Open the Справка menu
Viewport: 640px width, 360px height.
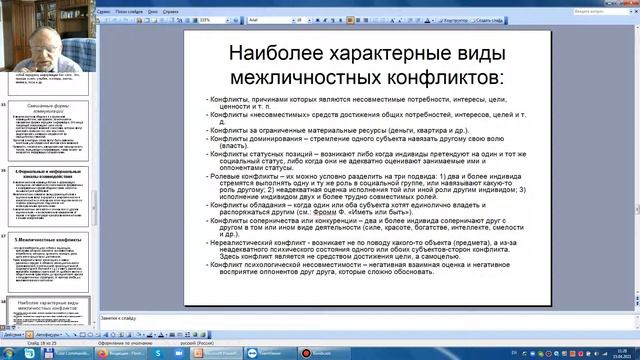click(x=171, y=12)
